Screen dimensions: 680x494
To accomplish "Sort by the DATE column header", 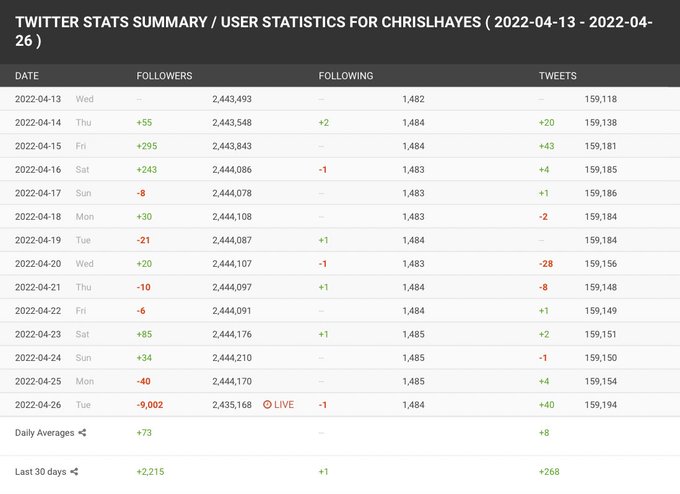I will pos(27,76).
